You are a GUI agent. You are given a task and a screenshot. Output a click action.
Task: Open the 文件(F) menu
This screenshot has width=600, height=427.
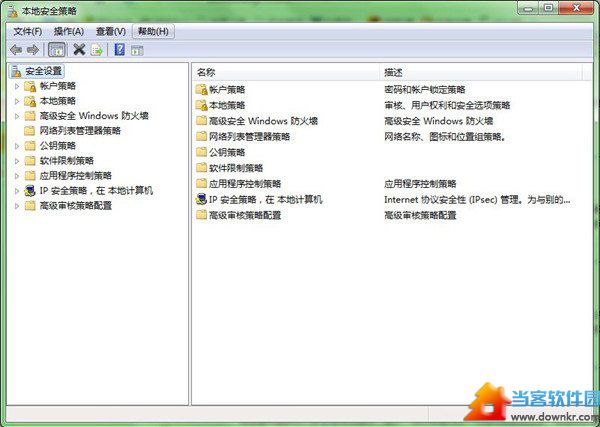coord(28,31)
